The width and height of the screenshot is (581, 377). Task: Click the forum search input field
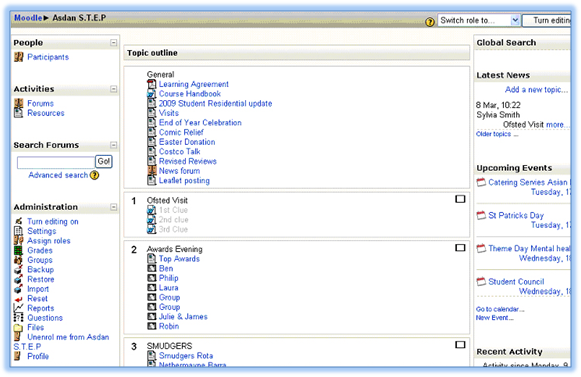[x=56, y=162]
